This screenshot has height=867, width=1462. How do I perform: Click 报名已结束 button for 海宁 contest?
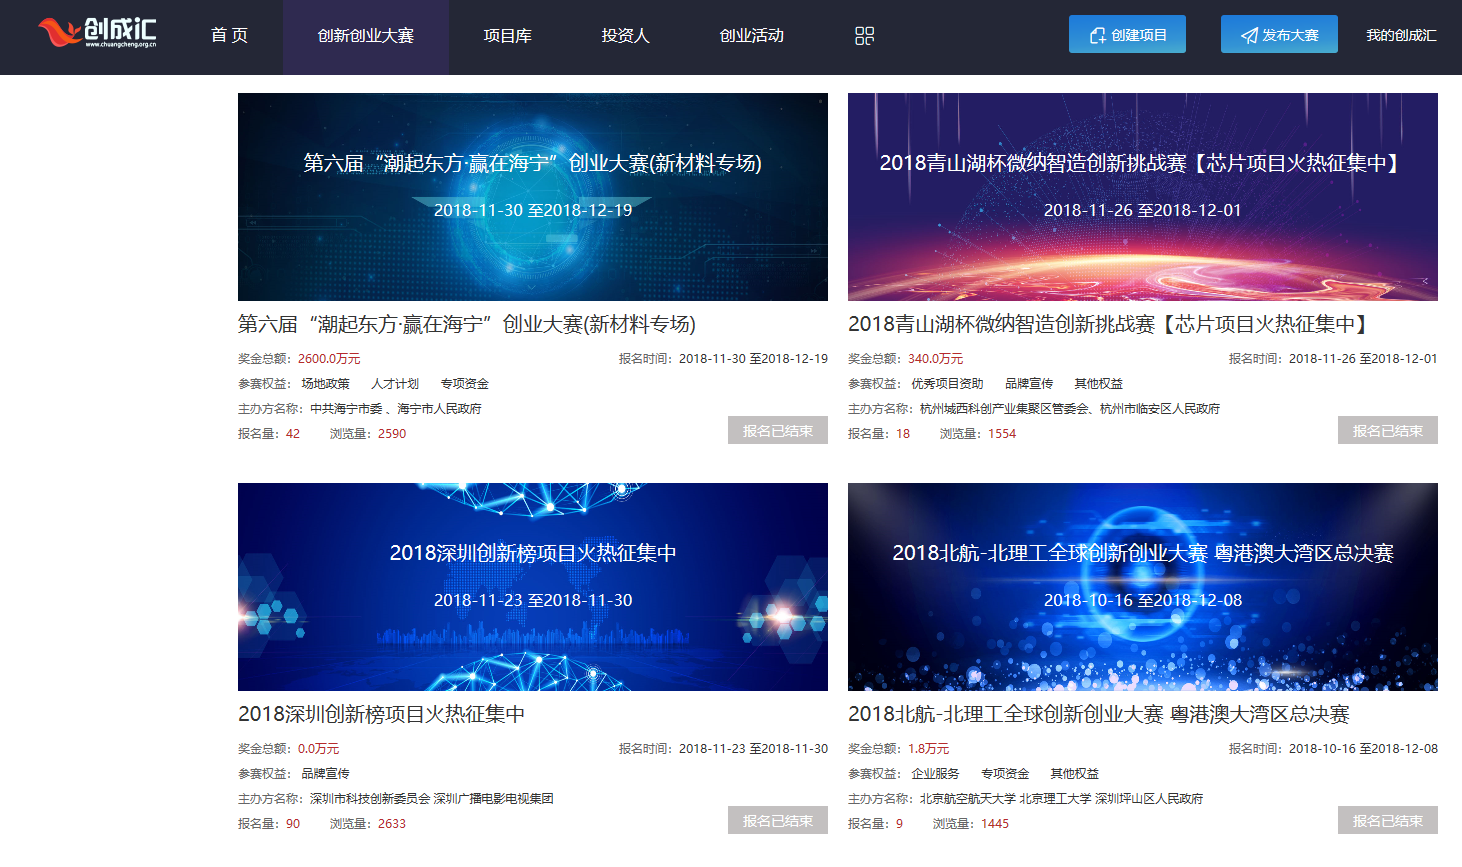click(777, 431)
